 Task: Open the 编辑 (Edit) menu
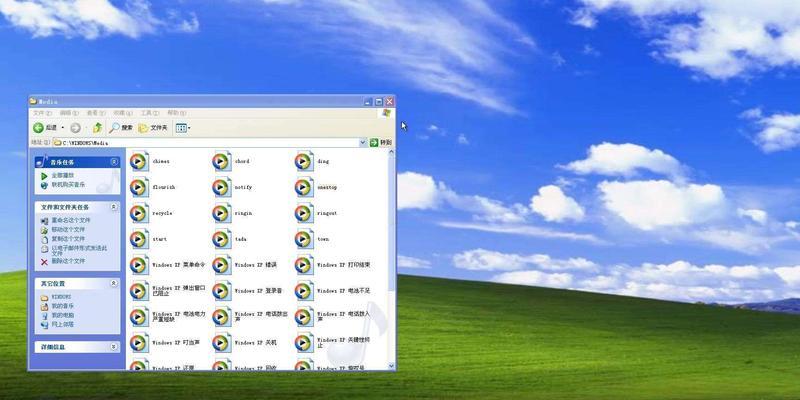pos(69,113)
